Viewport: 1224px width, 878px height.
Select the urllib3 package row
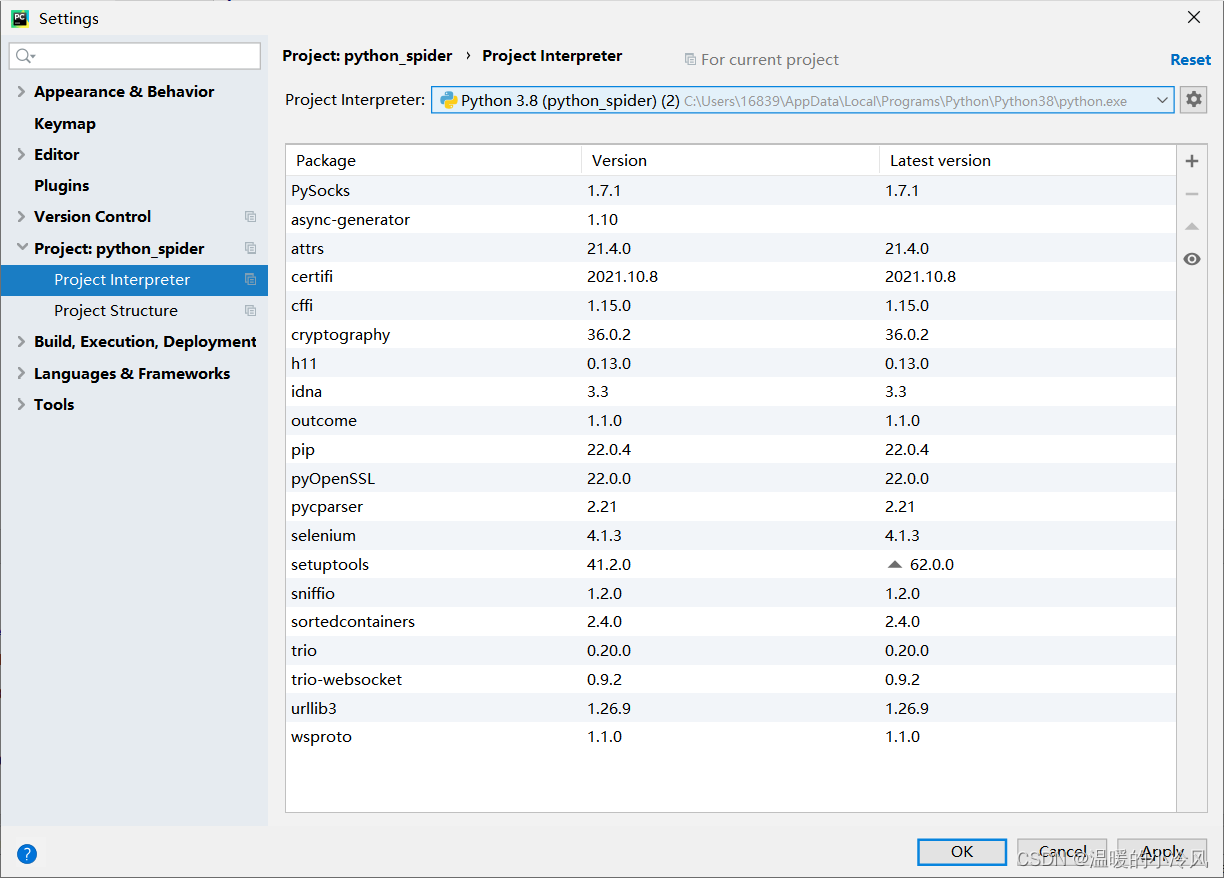[731, 709]
